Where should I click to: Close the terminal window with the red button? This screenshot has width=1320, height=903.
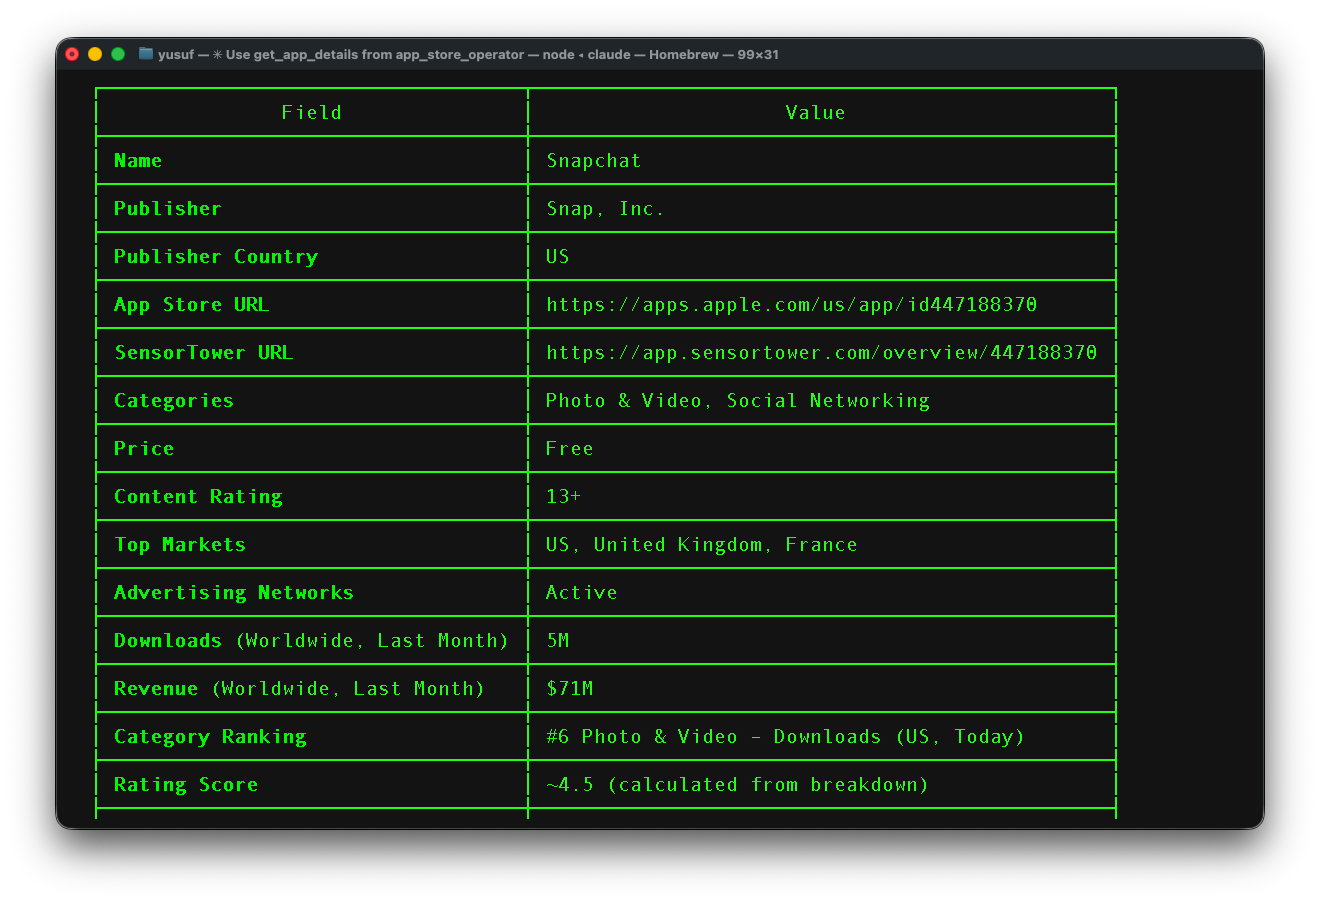click(72, 54)
